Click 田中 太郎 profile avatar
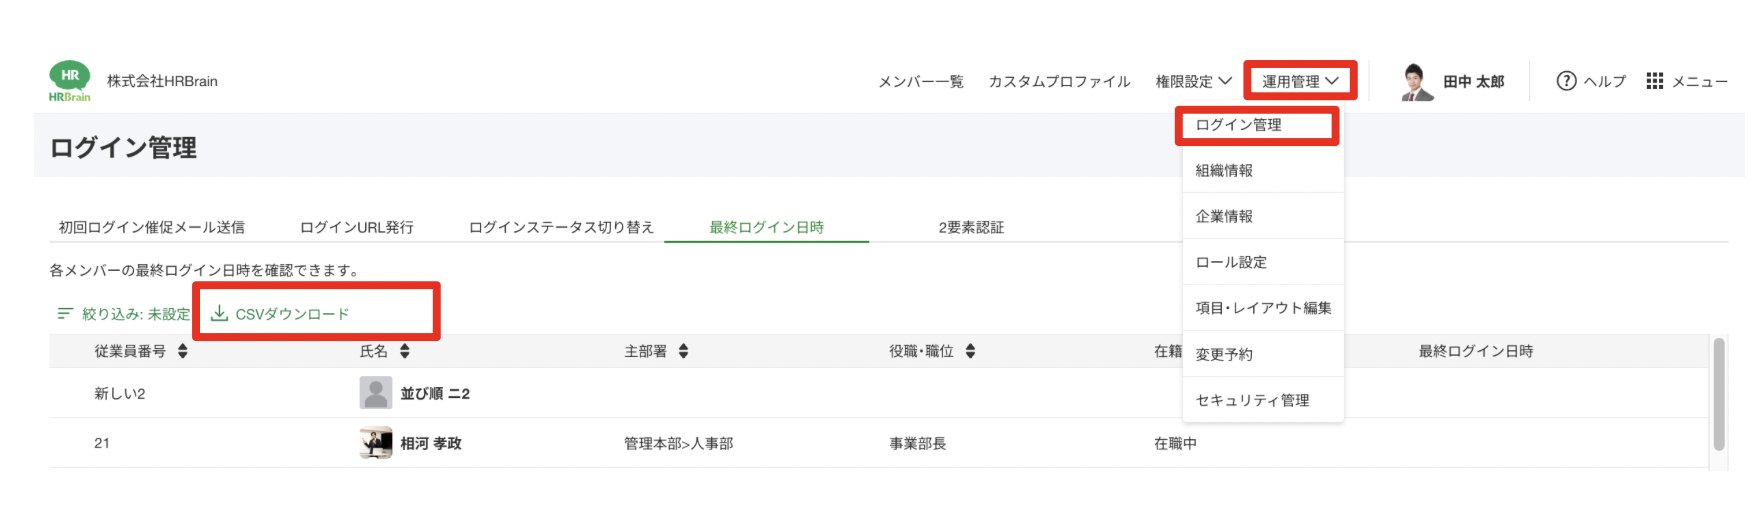The height and width of the screenshot is (512, 1752). (x=1416, y=82)
